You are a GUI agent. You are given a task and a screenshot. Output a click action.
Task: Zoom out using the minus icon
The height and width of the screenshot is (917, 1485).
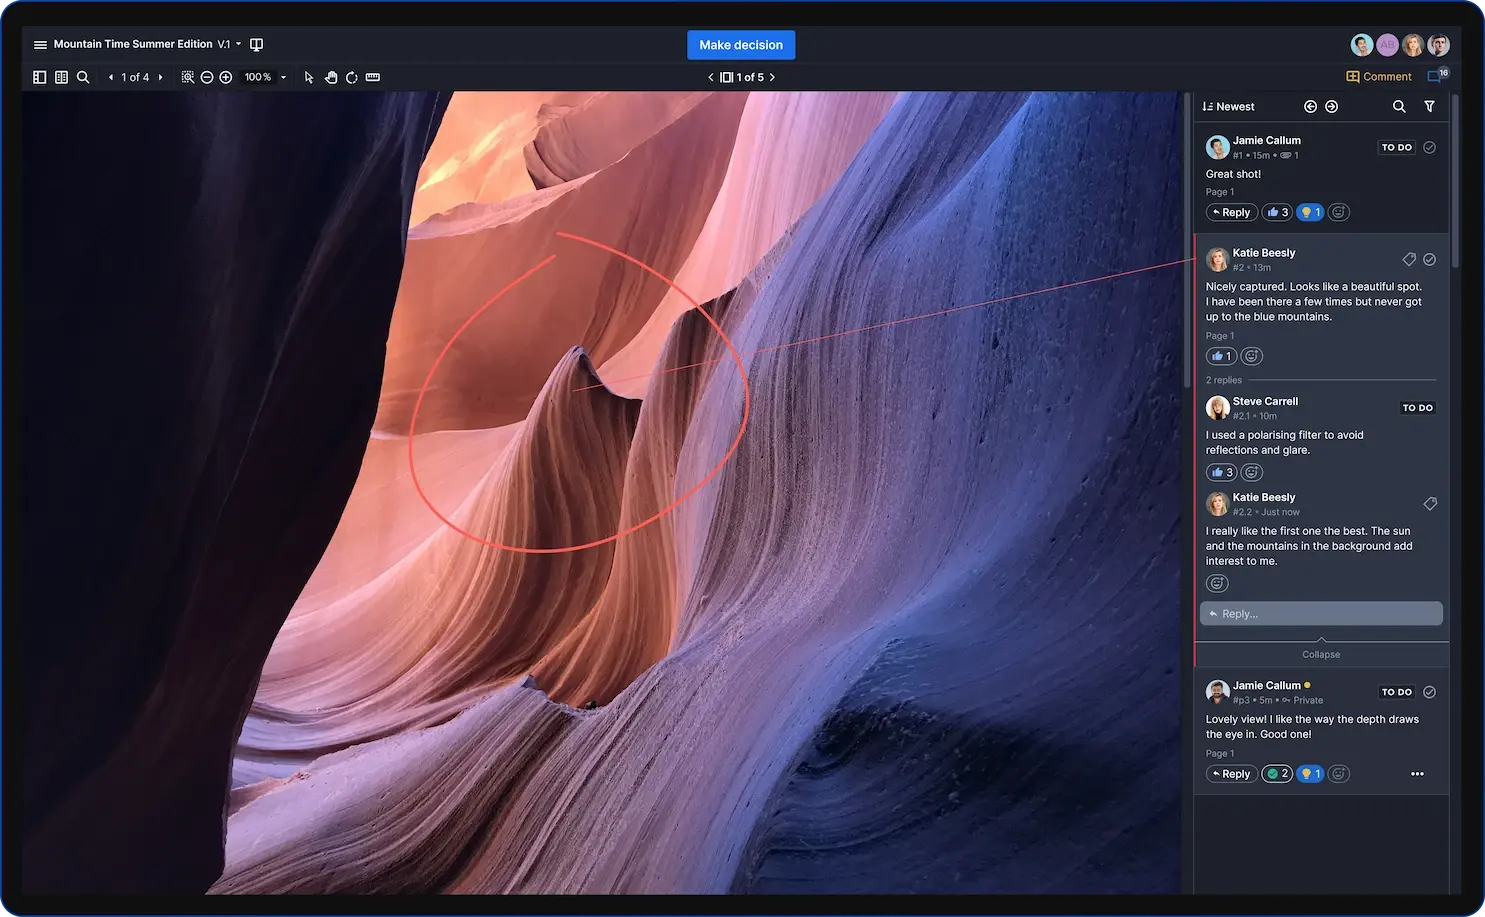point(206,76)
